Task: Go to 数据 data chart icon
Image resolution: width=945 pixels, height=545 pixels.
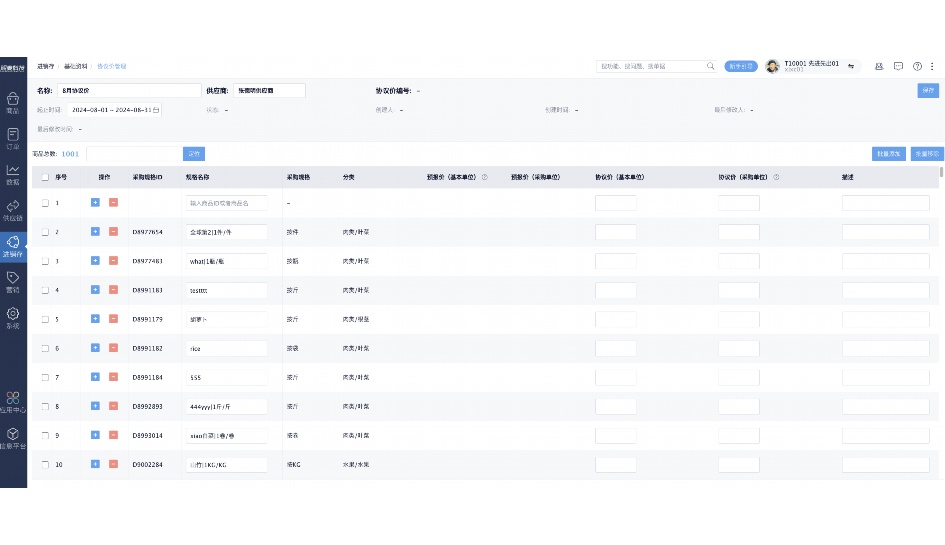Action: 13,174
